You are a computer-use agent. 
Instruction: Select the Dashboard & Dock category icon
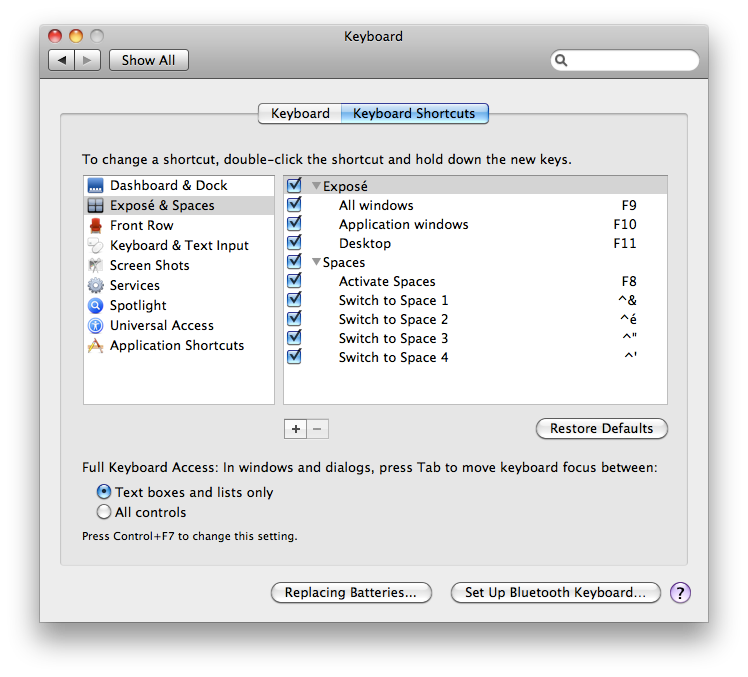pyautogui.click(x=96, y=186)
